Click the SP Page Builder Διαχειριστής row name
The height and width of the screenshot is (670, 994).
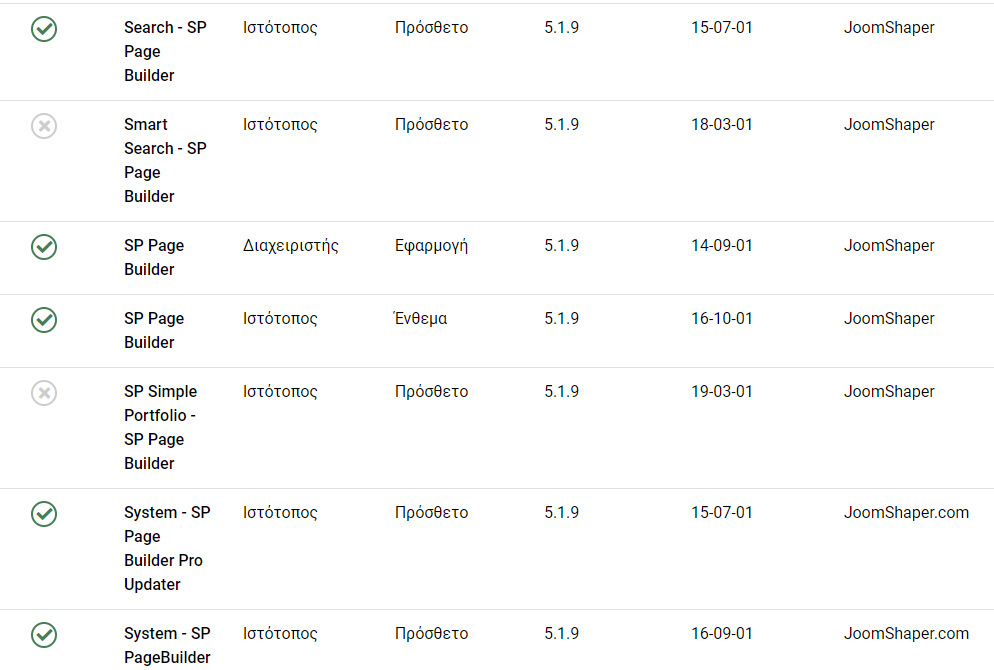154,257
